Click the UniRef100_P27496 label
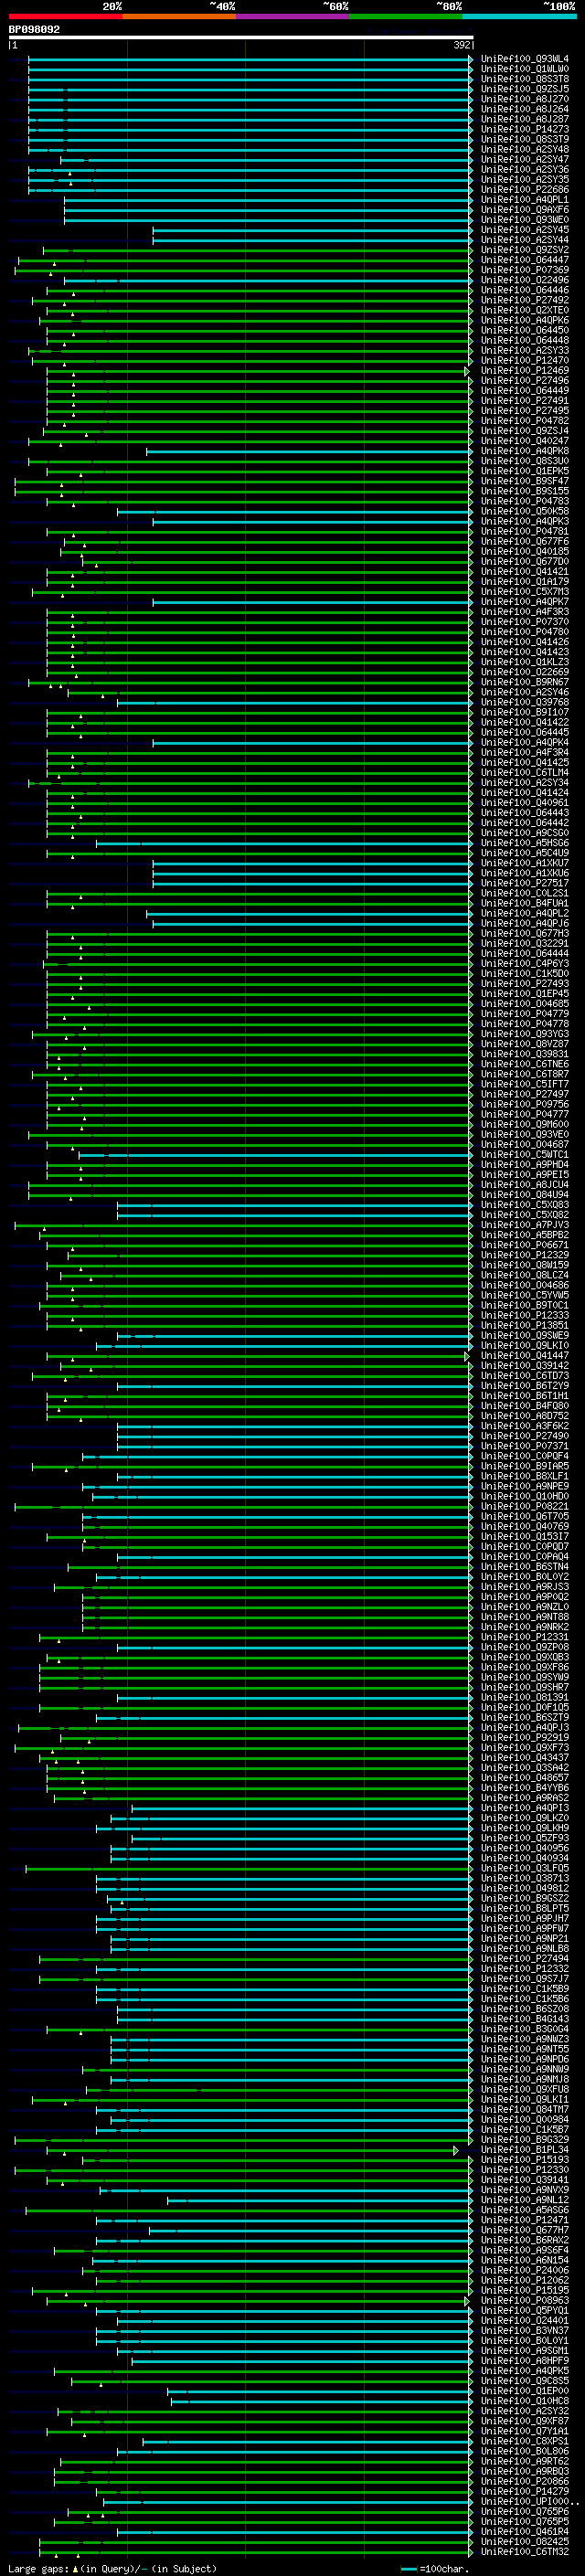This screenshot has width=585, height=2576. point(525,381)
